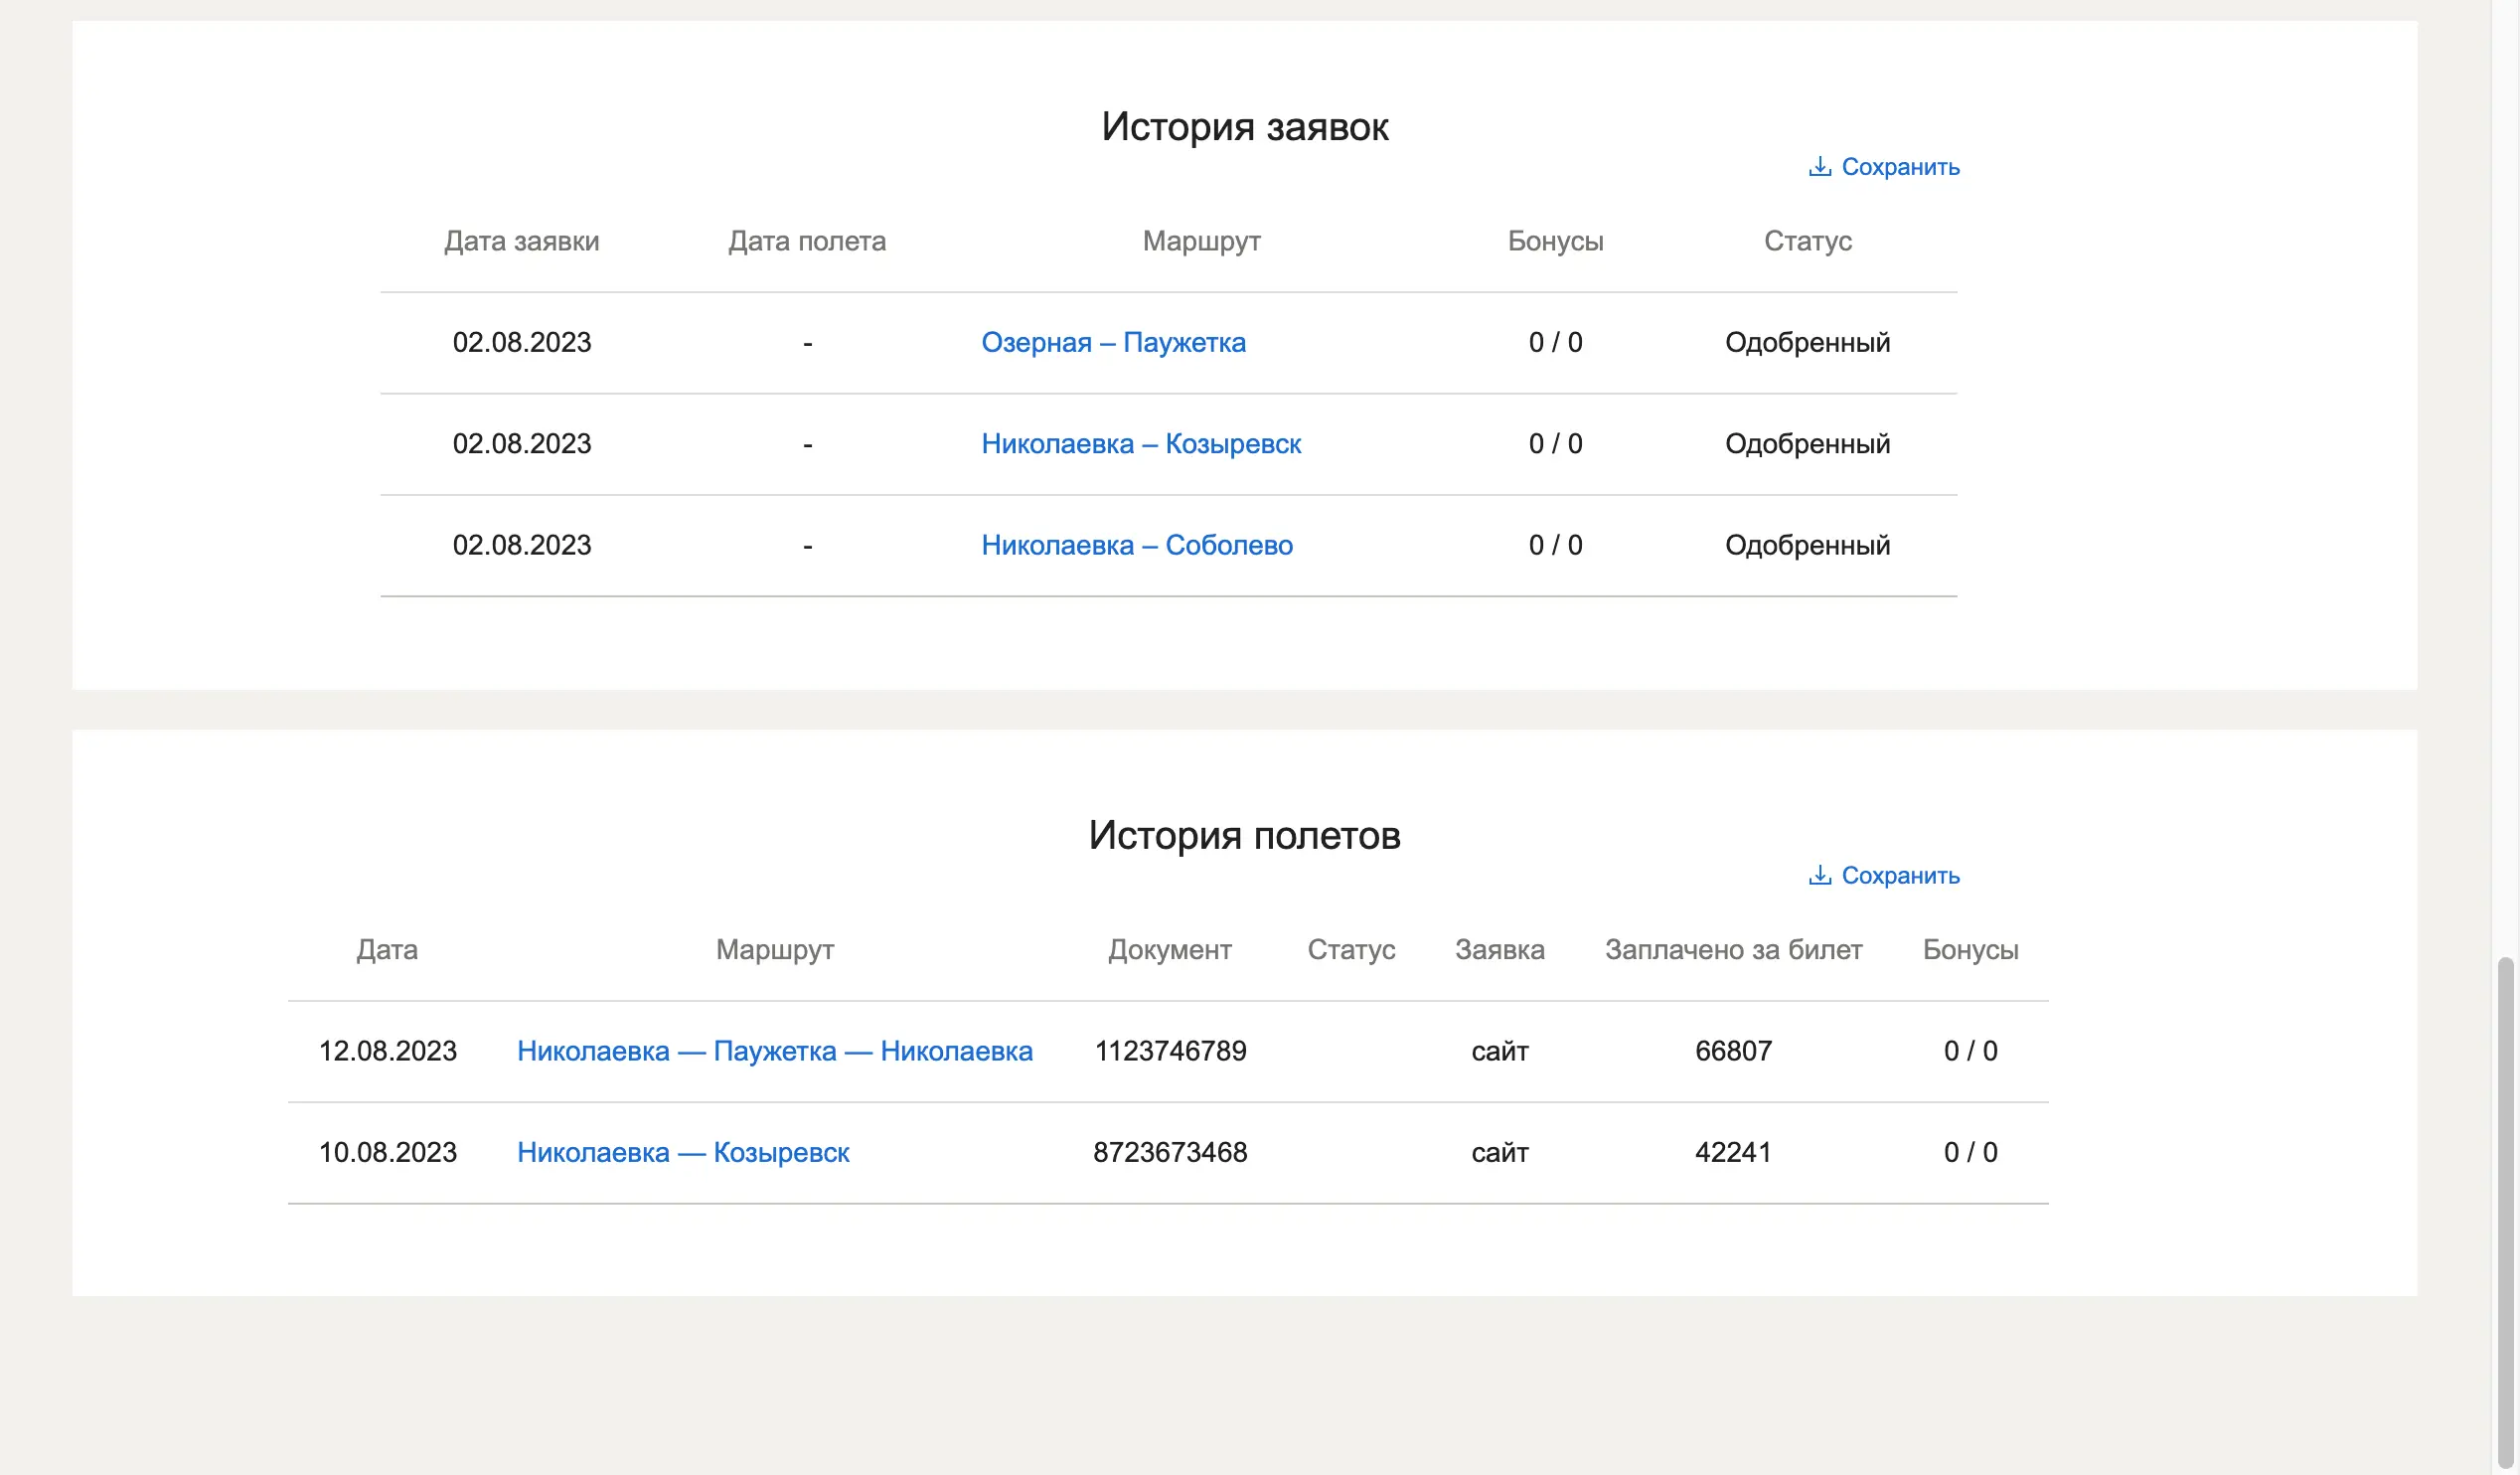Click the download icon in История полетов section
The image size is (2520, 1475).
(1821, 876)
